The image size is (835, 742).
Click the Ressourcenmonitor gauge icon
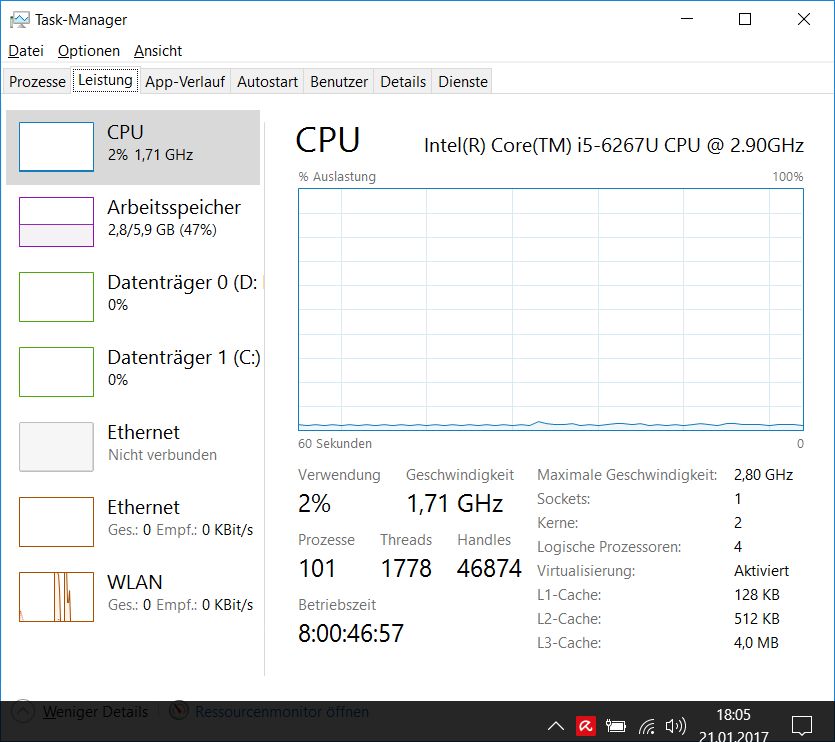pyautogui.click(x=179, y=711)
